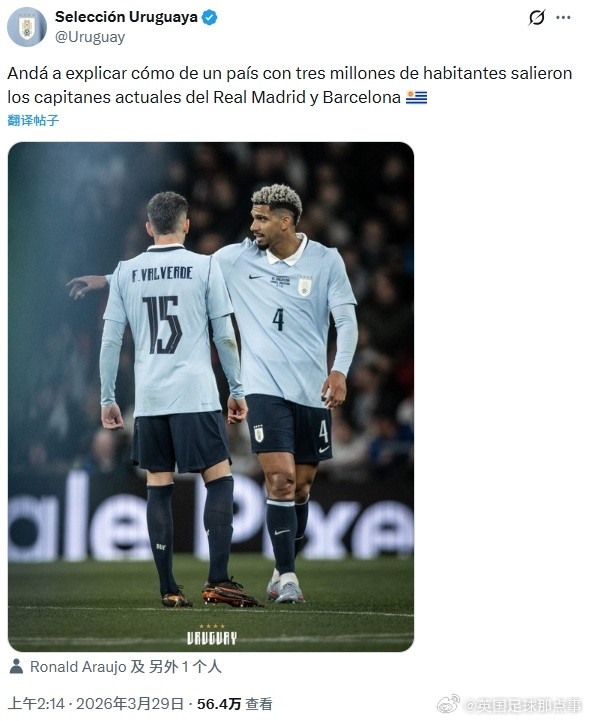Open the @Uruguay handle link
The image size is (589, 721).
point(90,37)
